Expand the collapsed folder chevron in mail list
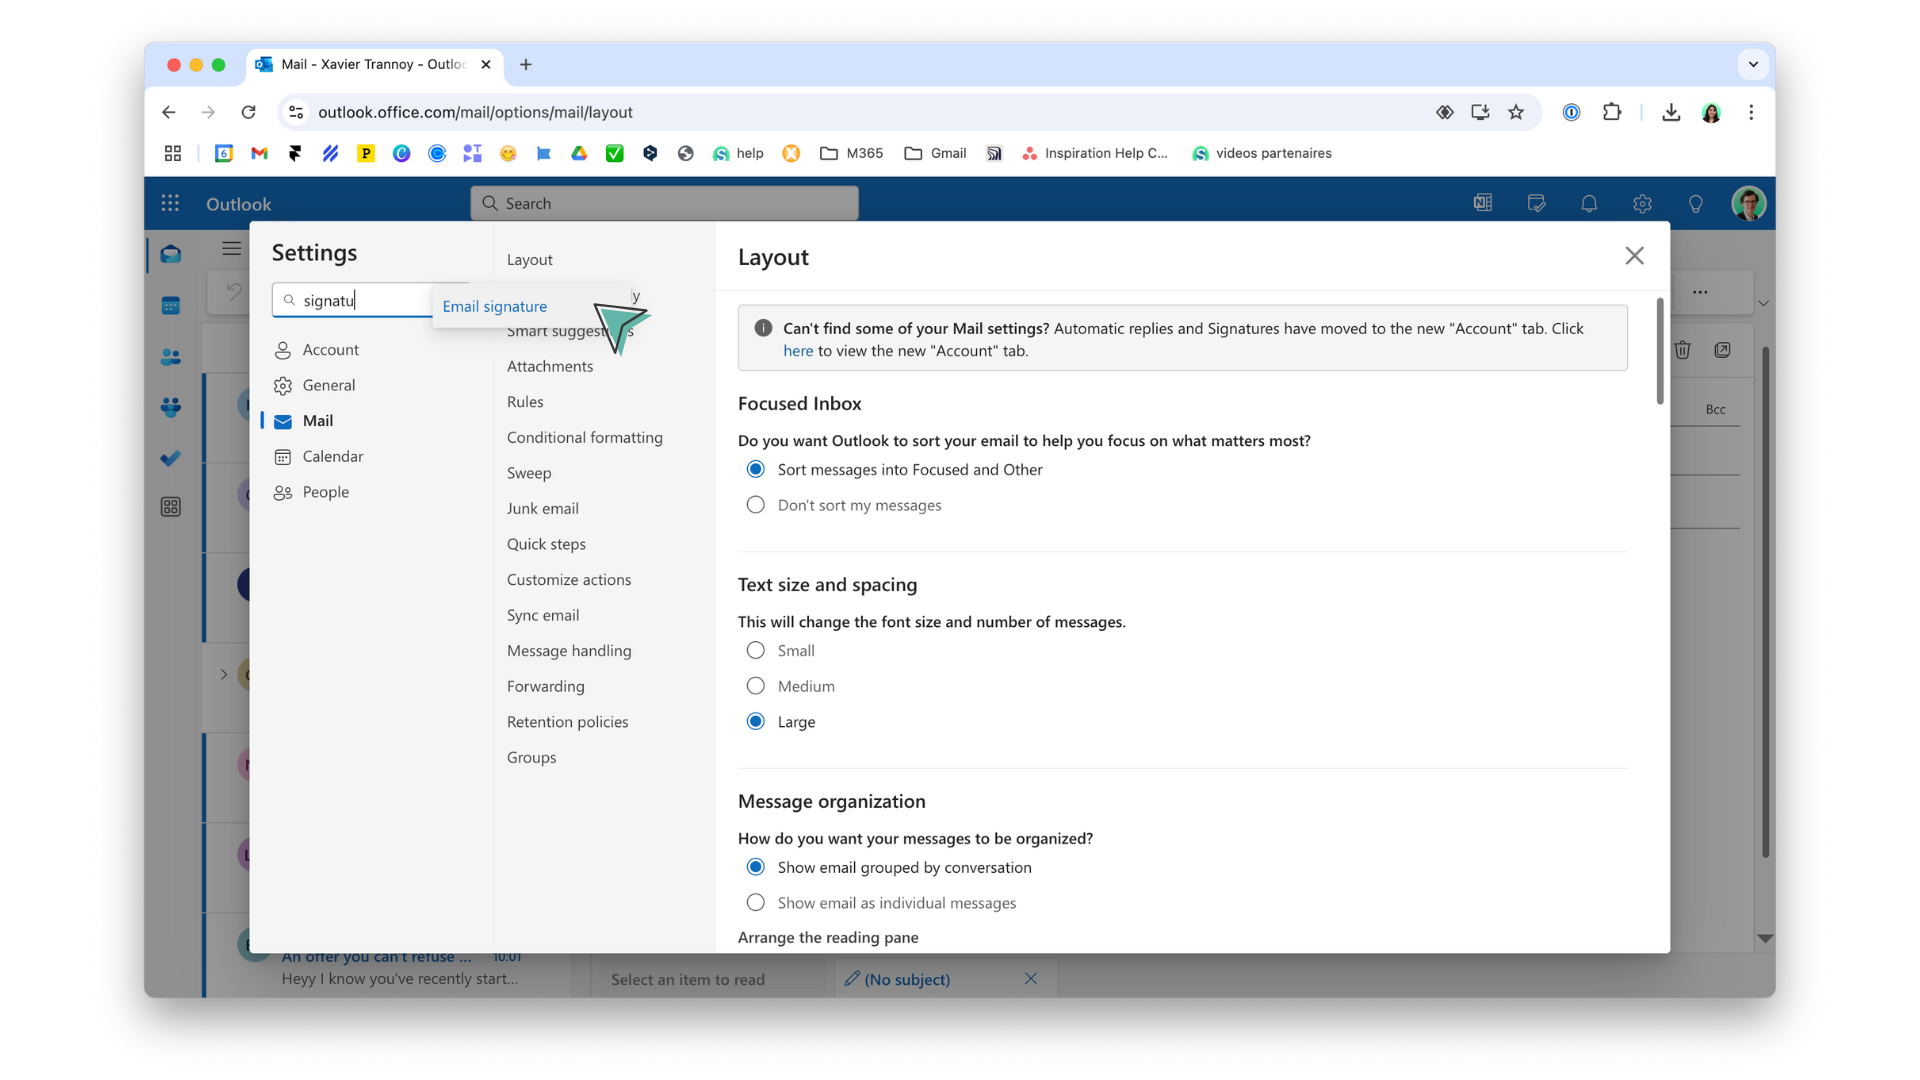This screenshot has width=1920, height=1080. point(224,674)
